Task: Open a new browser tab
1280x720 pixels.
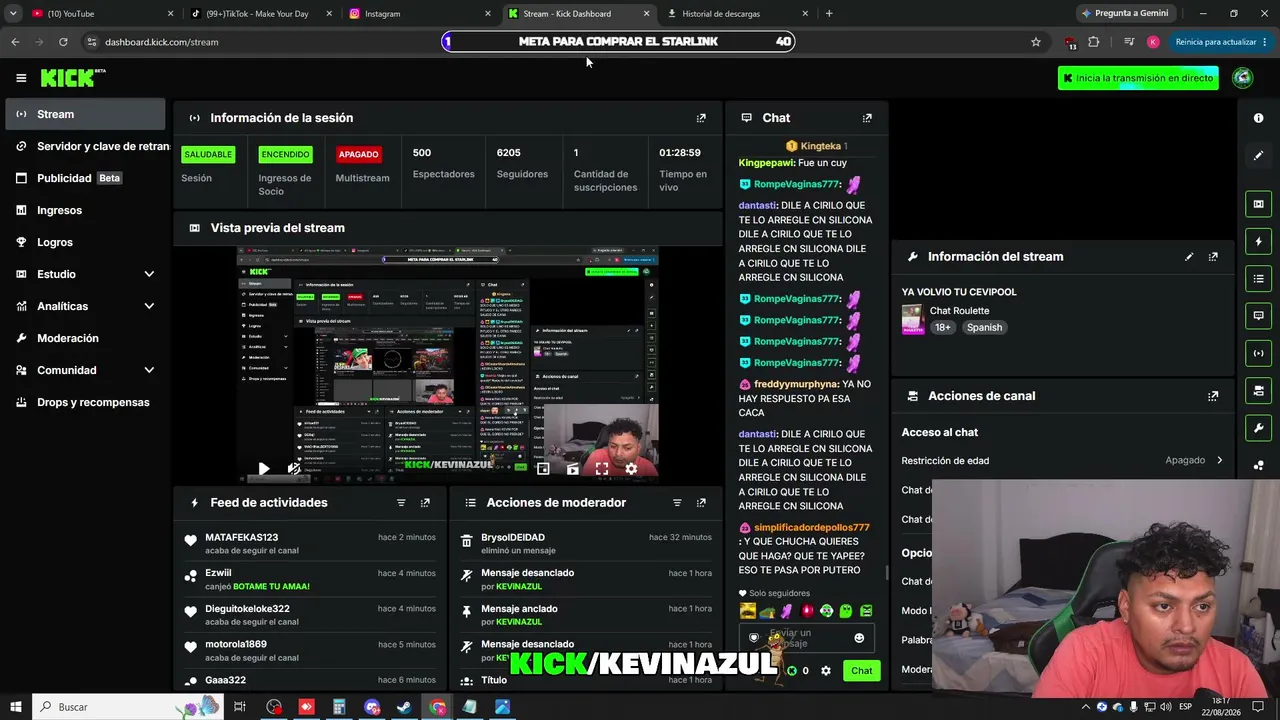Action: pyautogui.click(x=829, y=14)
